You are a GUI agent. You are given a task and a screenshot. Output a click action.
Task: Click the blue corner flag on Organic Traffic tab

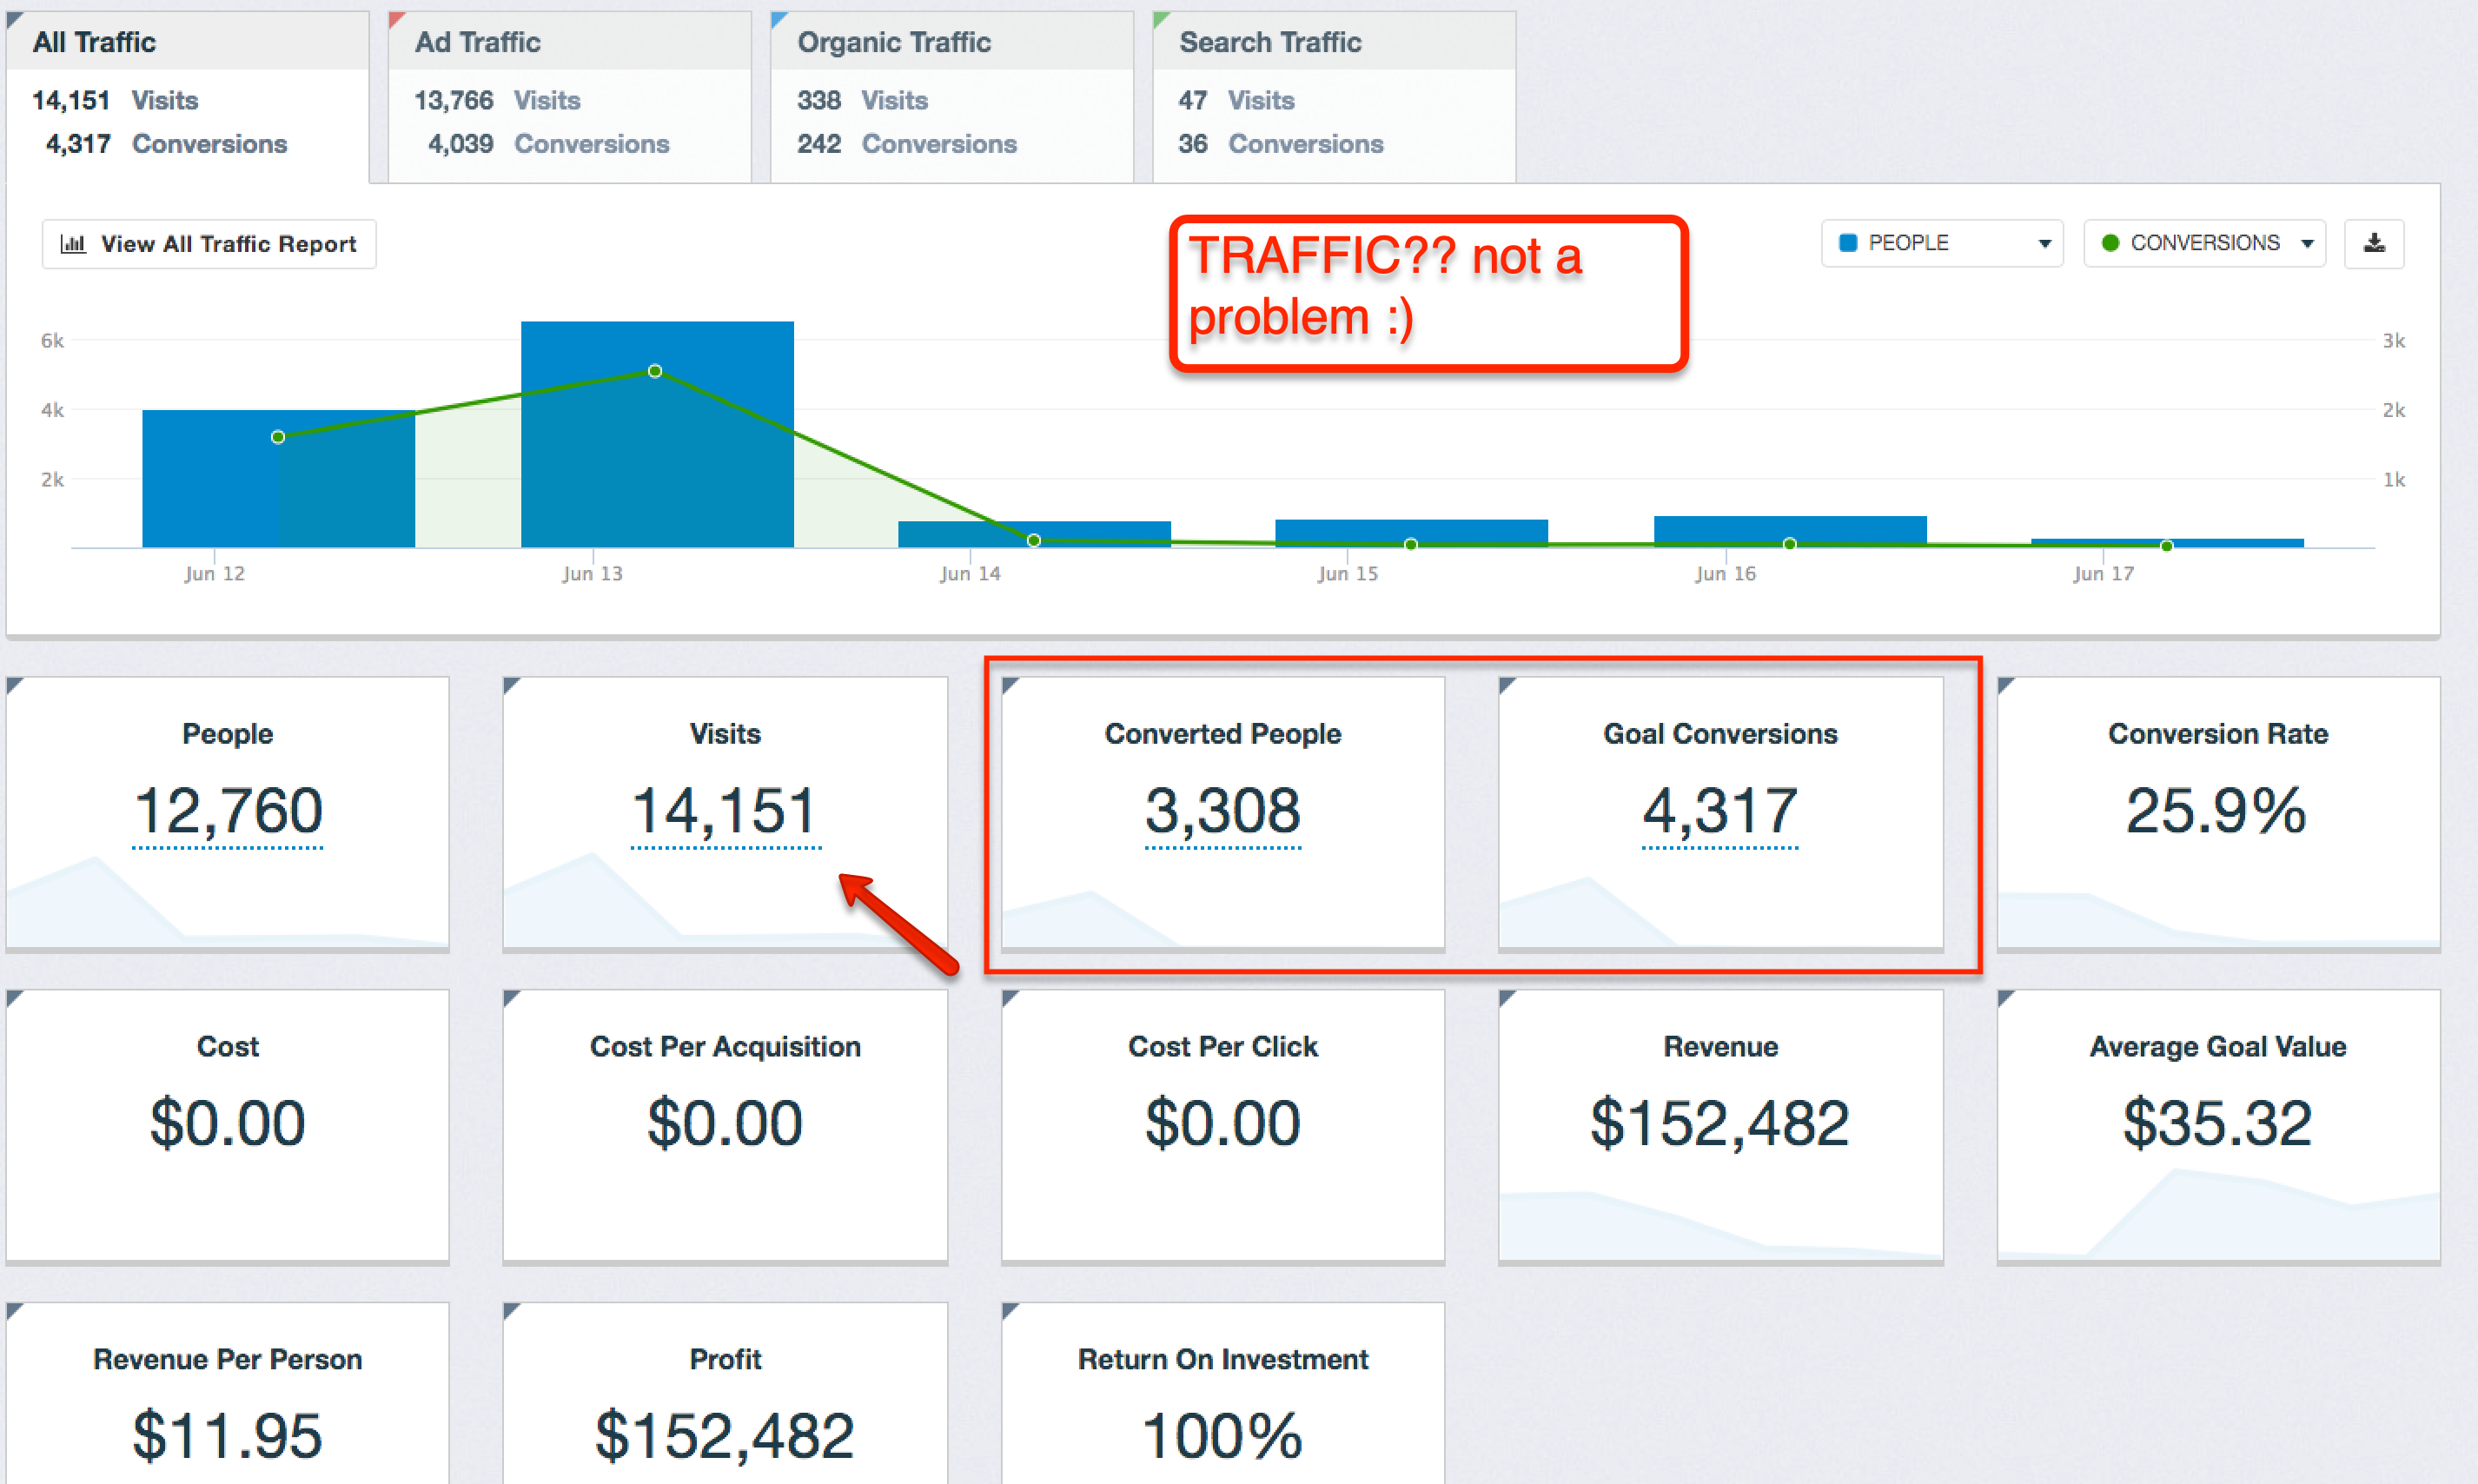click(780, 20)
